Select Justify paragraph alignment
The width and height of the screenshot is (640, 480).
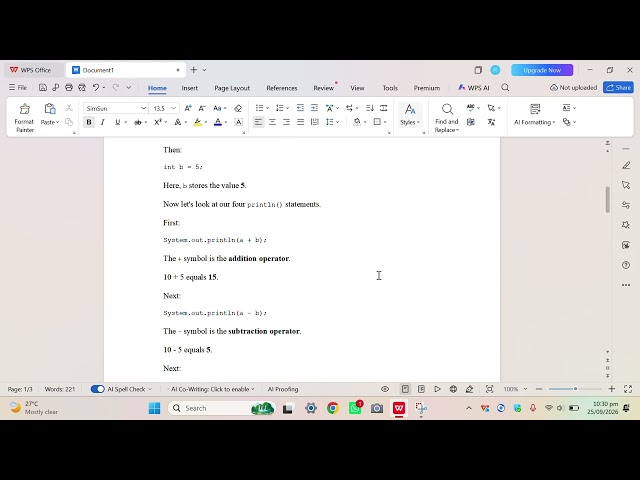click(300, 122)
